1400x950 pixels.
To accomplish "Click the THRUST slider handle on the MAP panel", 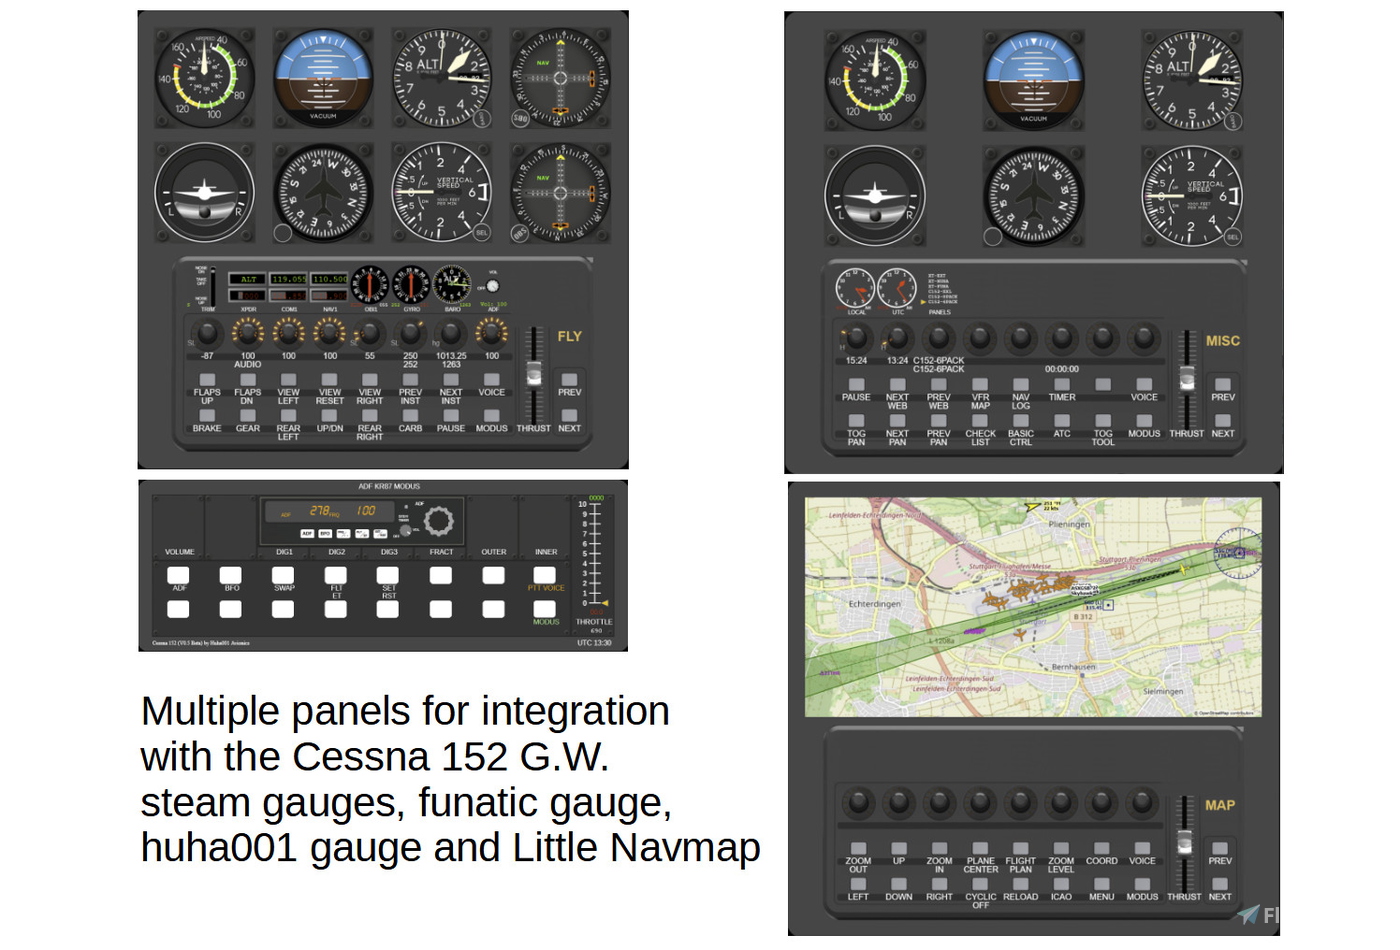I will coord(1184,843).
